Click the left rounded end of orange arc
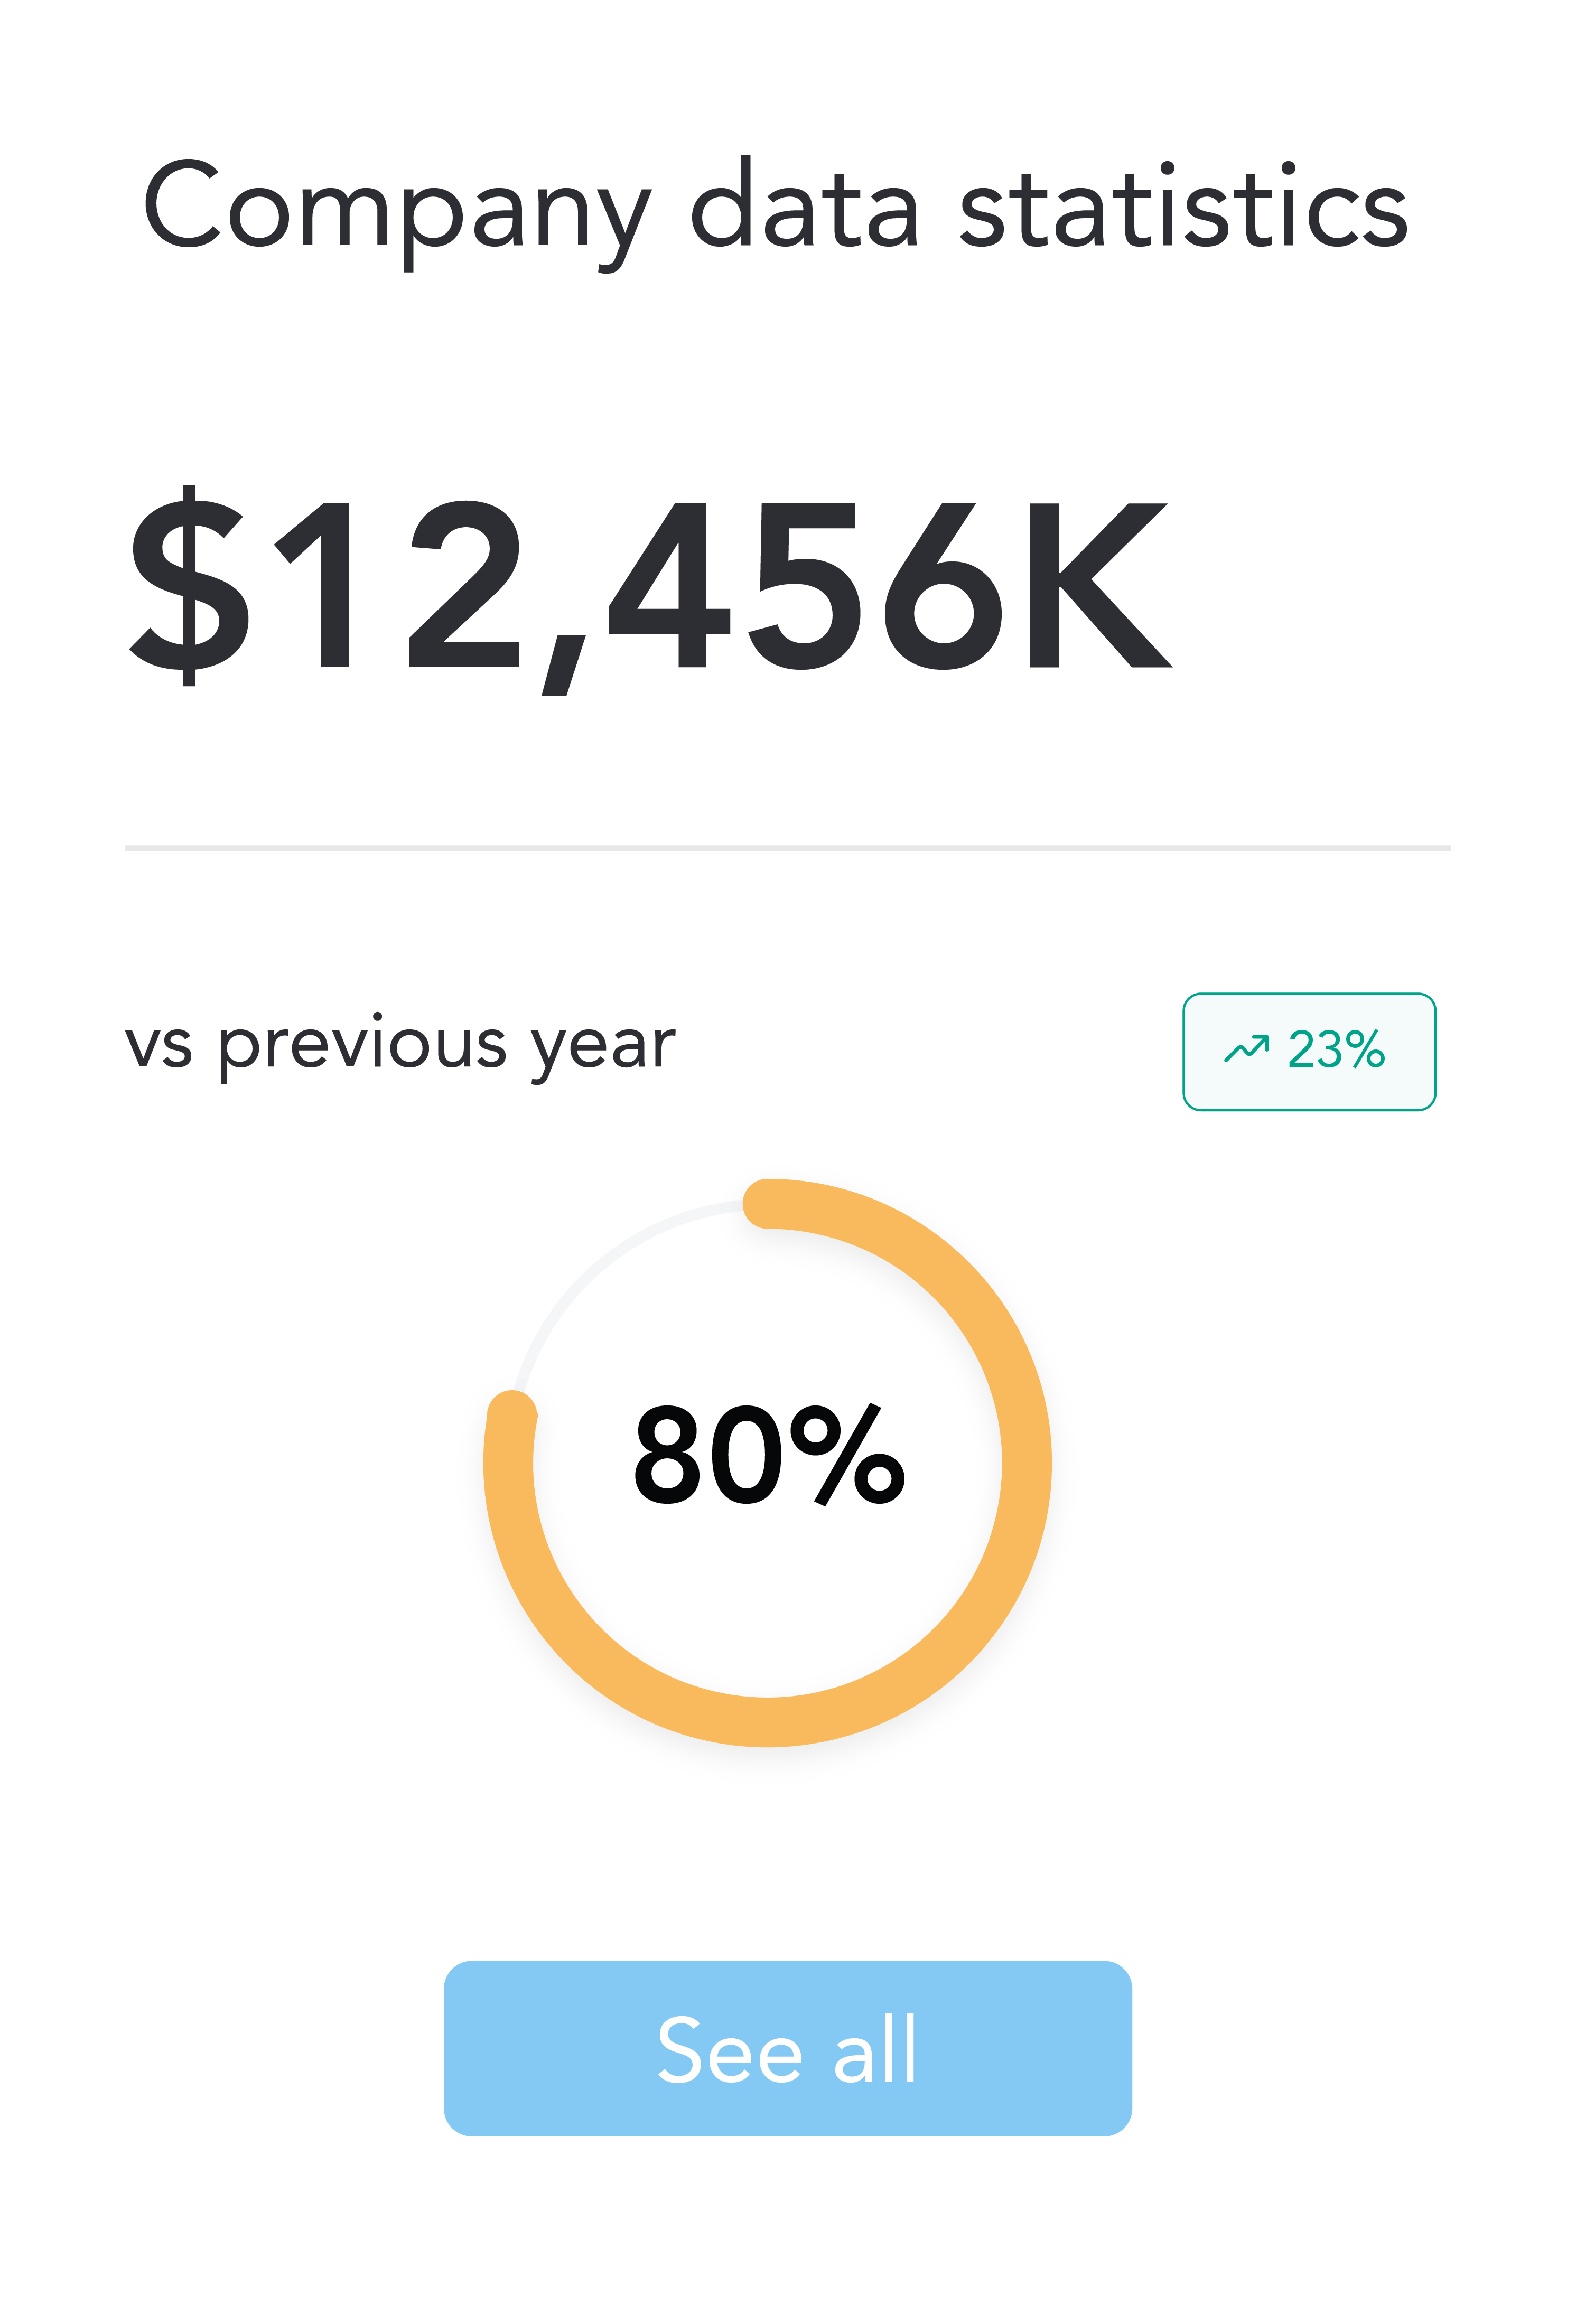 (x=511, y=1414)
